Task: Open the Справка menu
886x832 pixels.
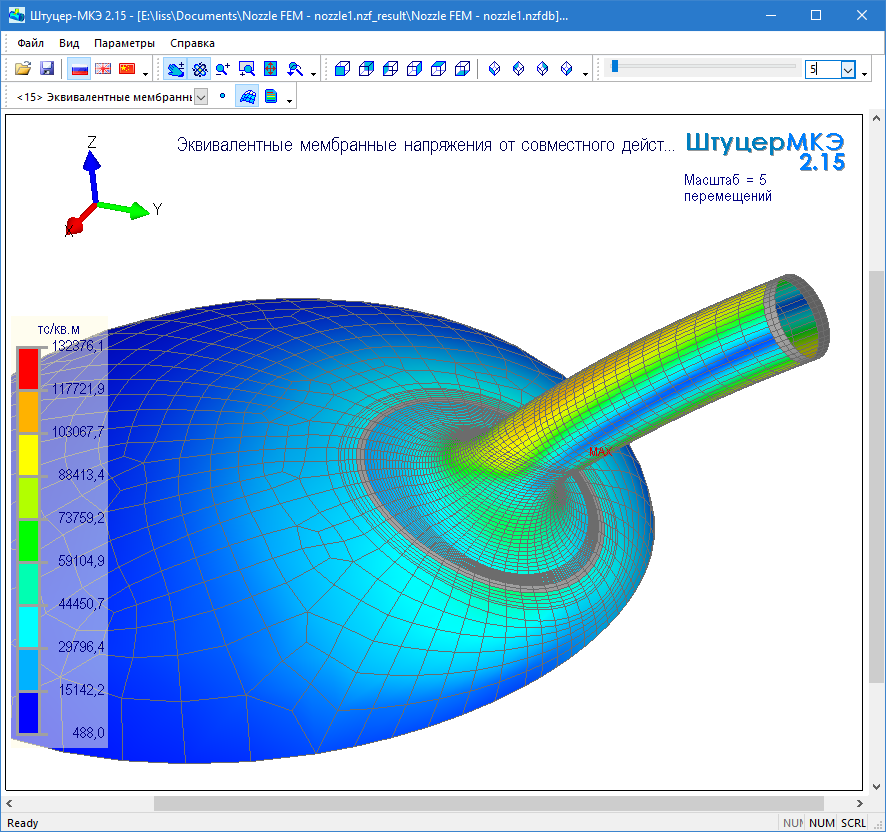Action: click(x=192, y=43)
